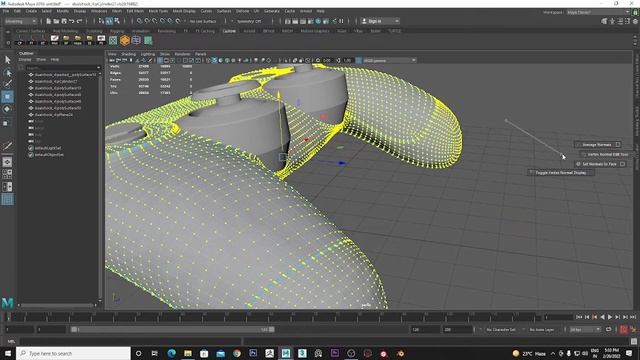Toggle snap to curve magnet icon

pyautogui.click(x=148, y=21)
